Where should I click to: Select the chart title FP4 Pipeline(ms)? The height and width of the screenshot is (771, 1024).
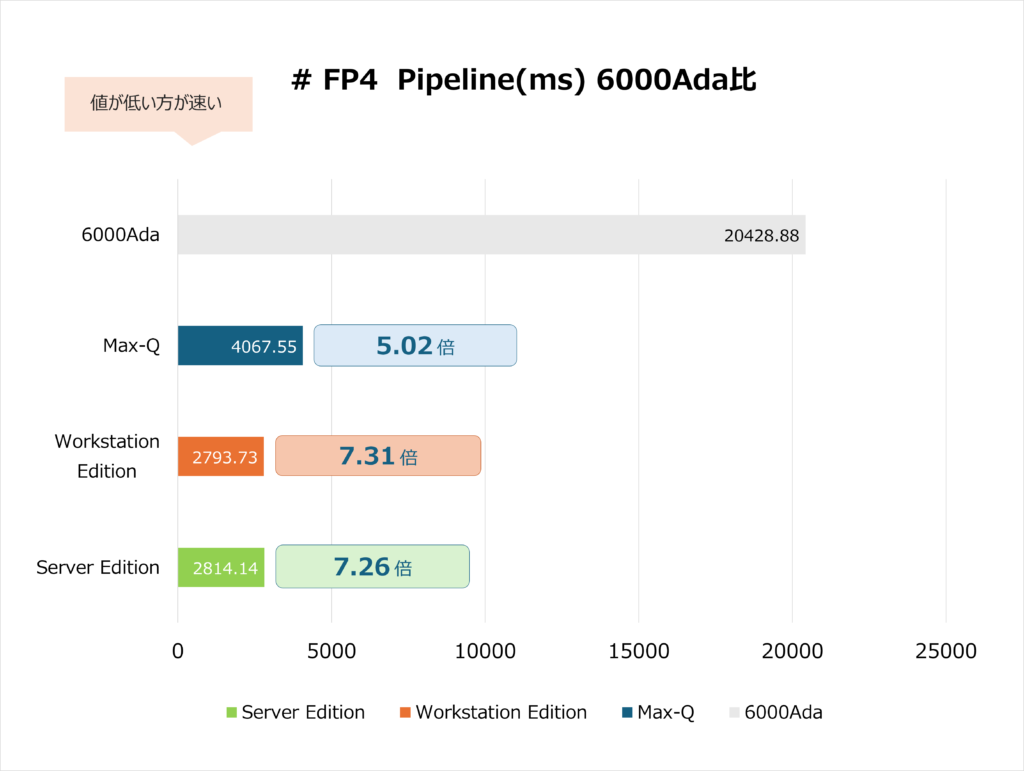pyautogui.click(x=523, y=81)
